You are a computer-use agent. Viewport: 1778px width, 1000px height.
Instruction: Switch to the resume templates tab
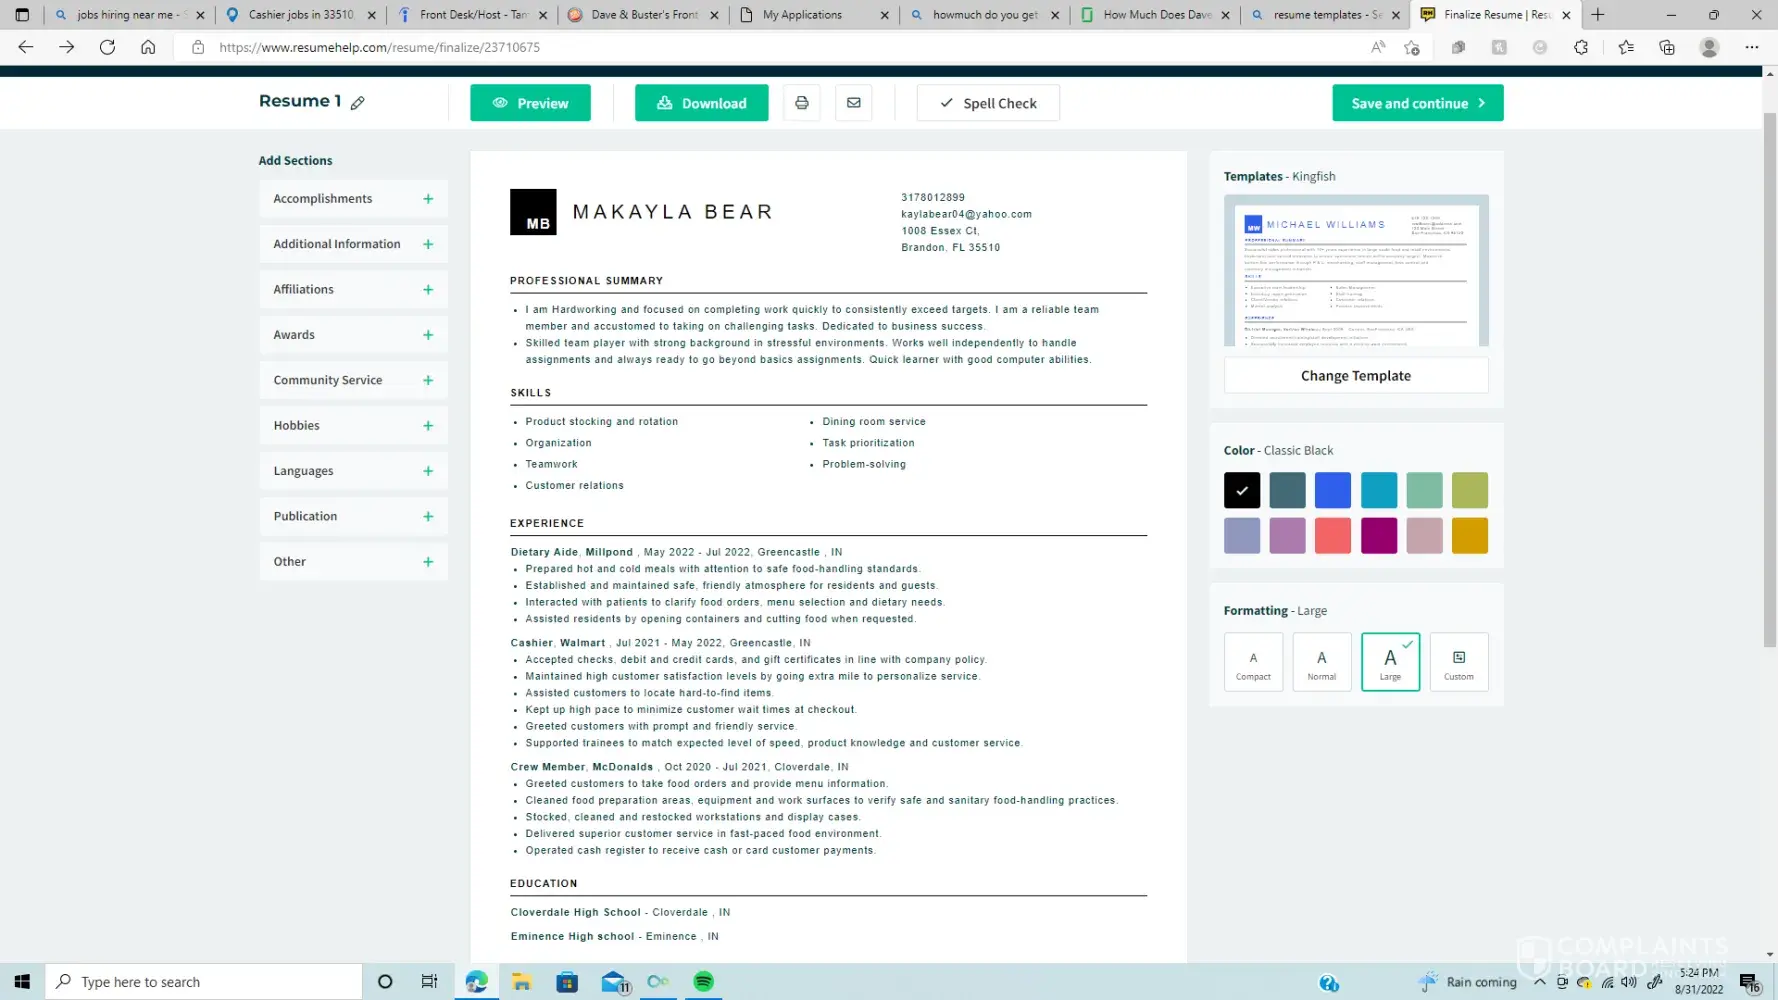pos(1325,15)
